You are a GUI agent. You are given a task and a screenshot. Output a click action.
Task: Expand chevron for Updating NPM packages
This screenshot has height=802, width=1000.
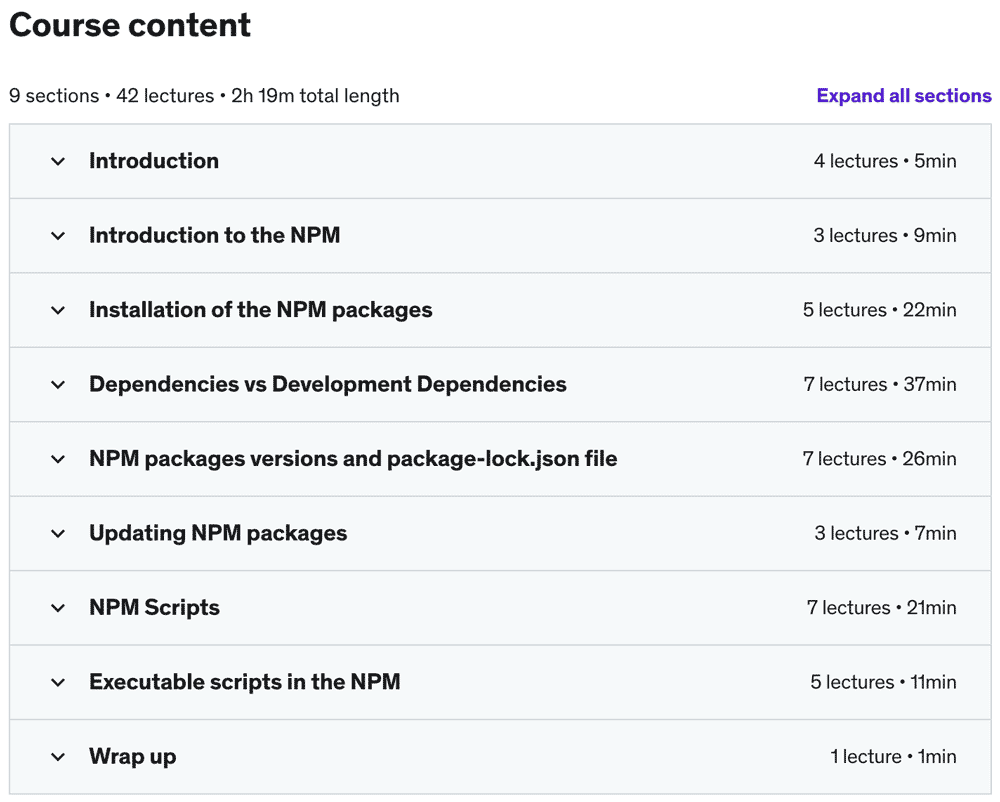pyautogui.click(x=58, y=534)
